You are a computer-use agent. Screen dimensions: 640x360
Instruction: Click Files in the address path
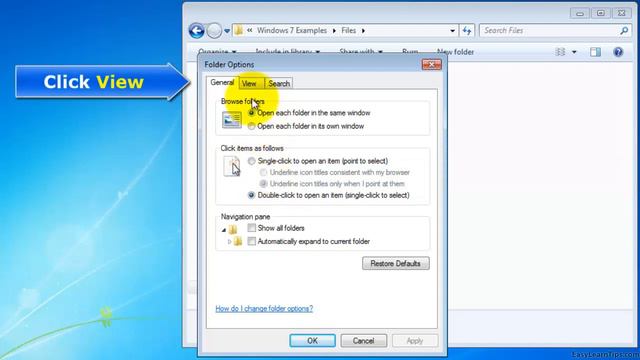pyautogui.click(x=349, y=31)
